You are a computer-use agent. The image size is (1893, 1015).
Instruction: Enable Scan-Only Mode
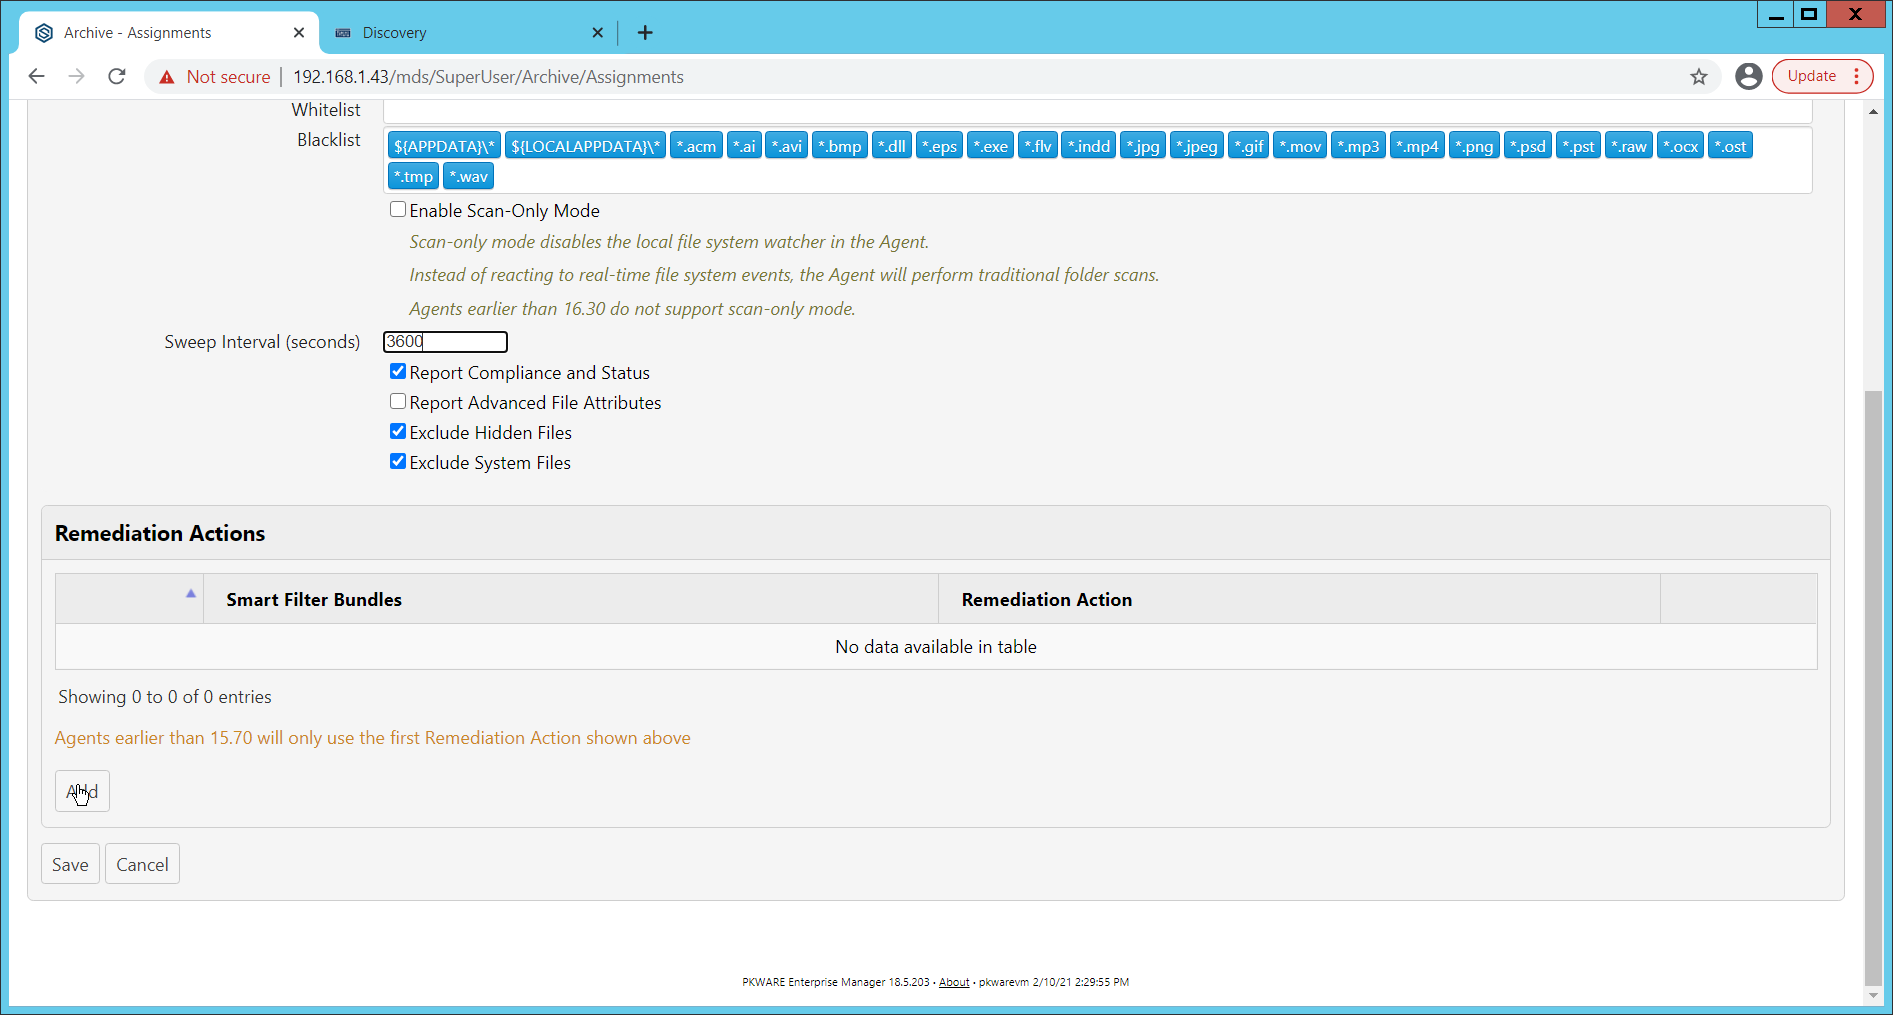coord(398,209)
